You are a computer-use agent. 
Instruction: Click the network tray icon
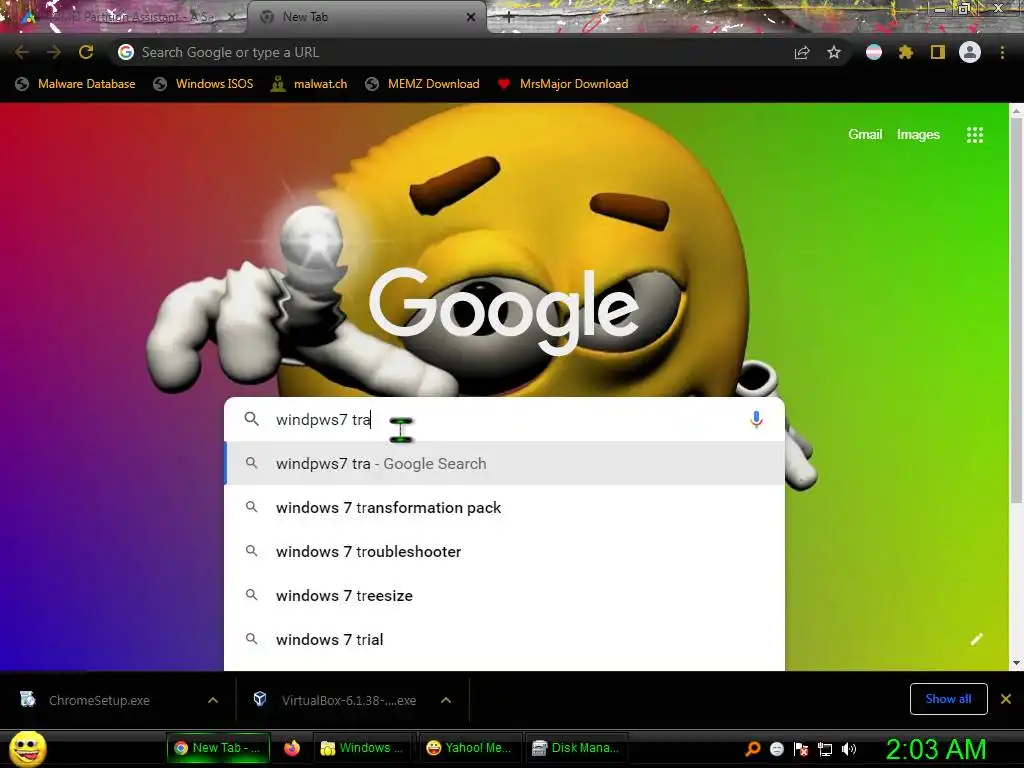(x=825, y=749)
